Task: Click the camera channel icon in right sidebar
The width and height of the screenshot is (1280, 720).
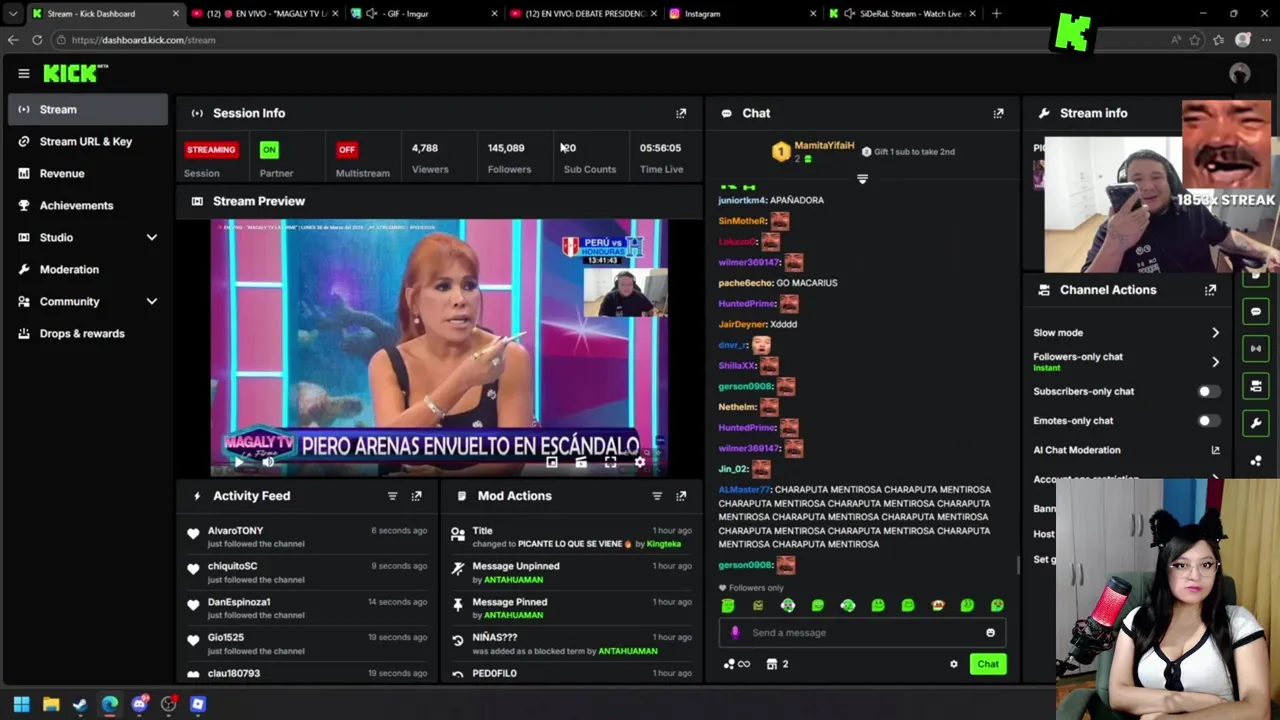Action: click(1256, 386)
